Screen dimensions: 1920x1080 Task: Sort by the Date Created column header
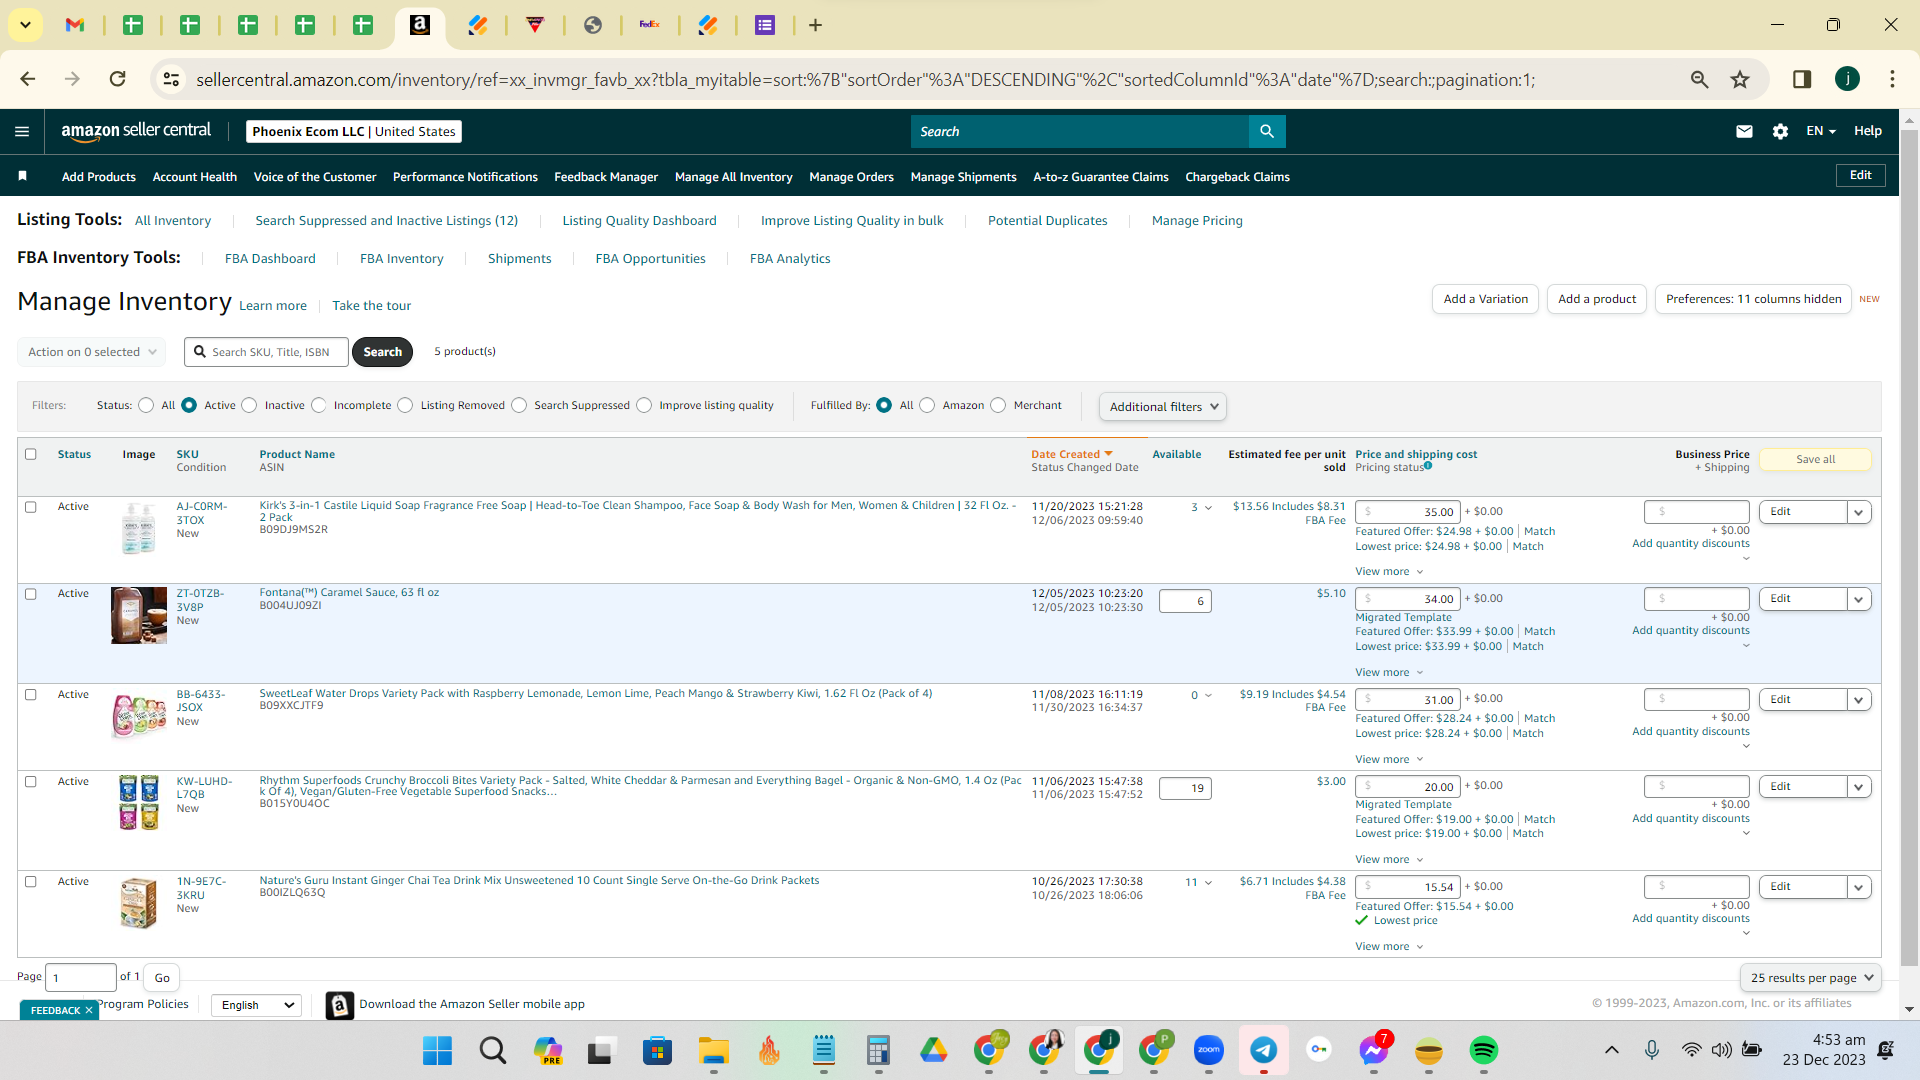click(1072, 454)
